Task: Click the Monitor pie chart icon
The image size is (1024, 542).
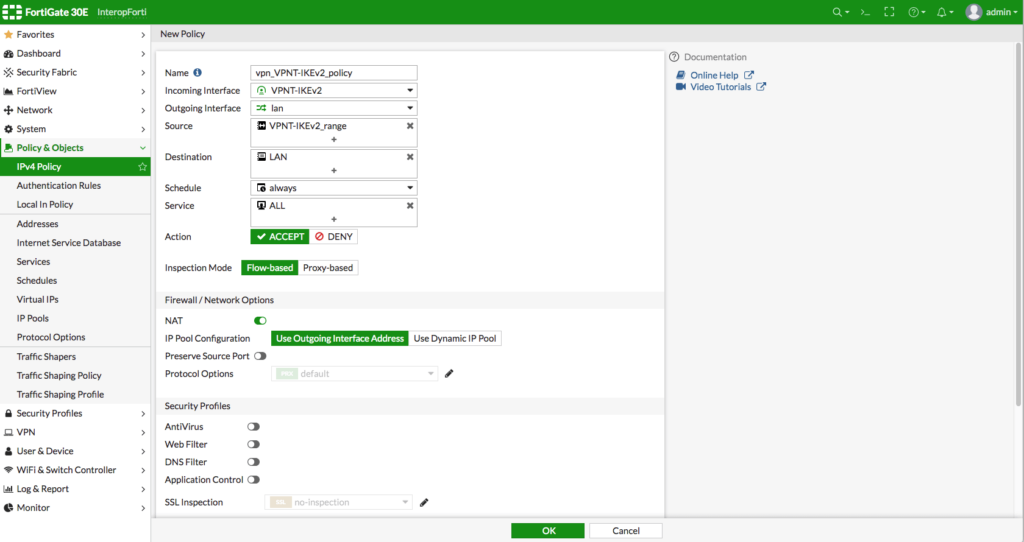Action: coord(8,507)
